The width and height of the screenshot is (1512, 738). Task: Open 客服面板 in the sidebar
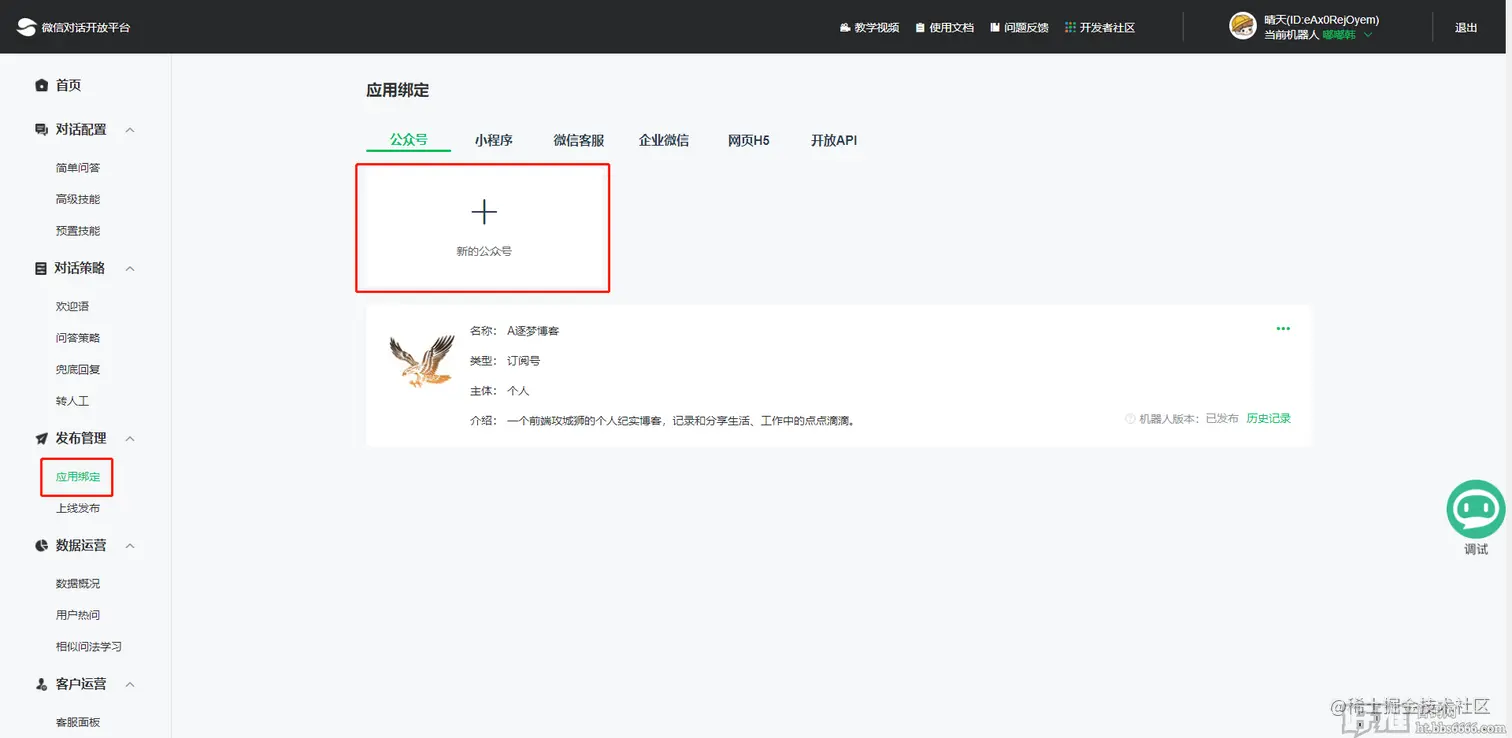tap(78, 722)
